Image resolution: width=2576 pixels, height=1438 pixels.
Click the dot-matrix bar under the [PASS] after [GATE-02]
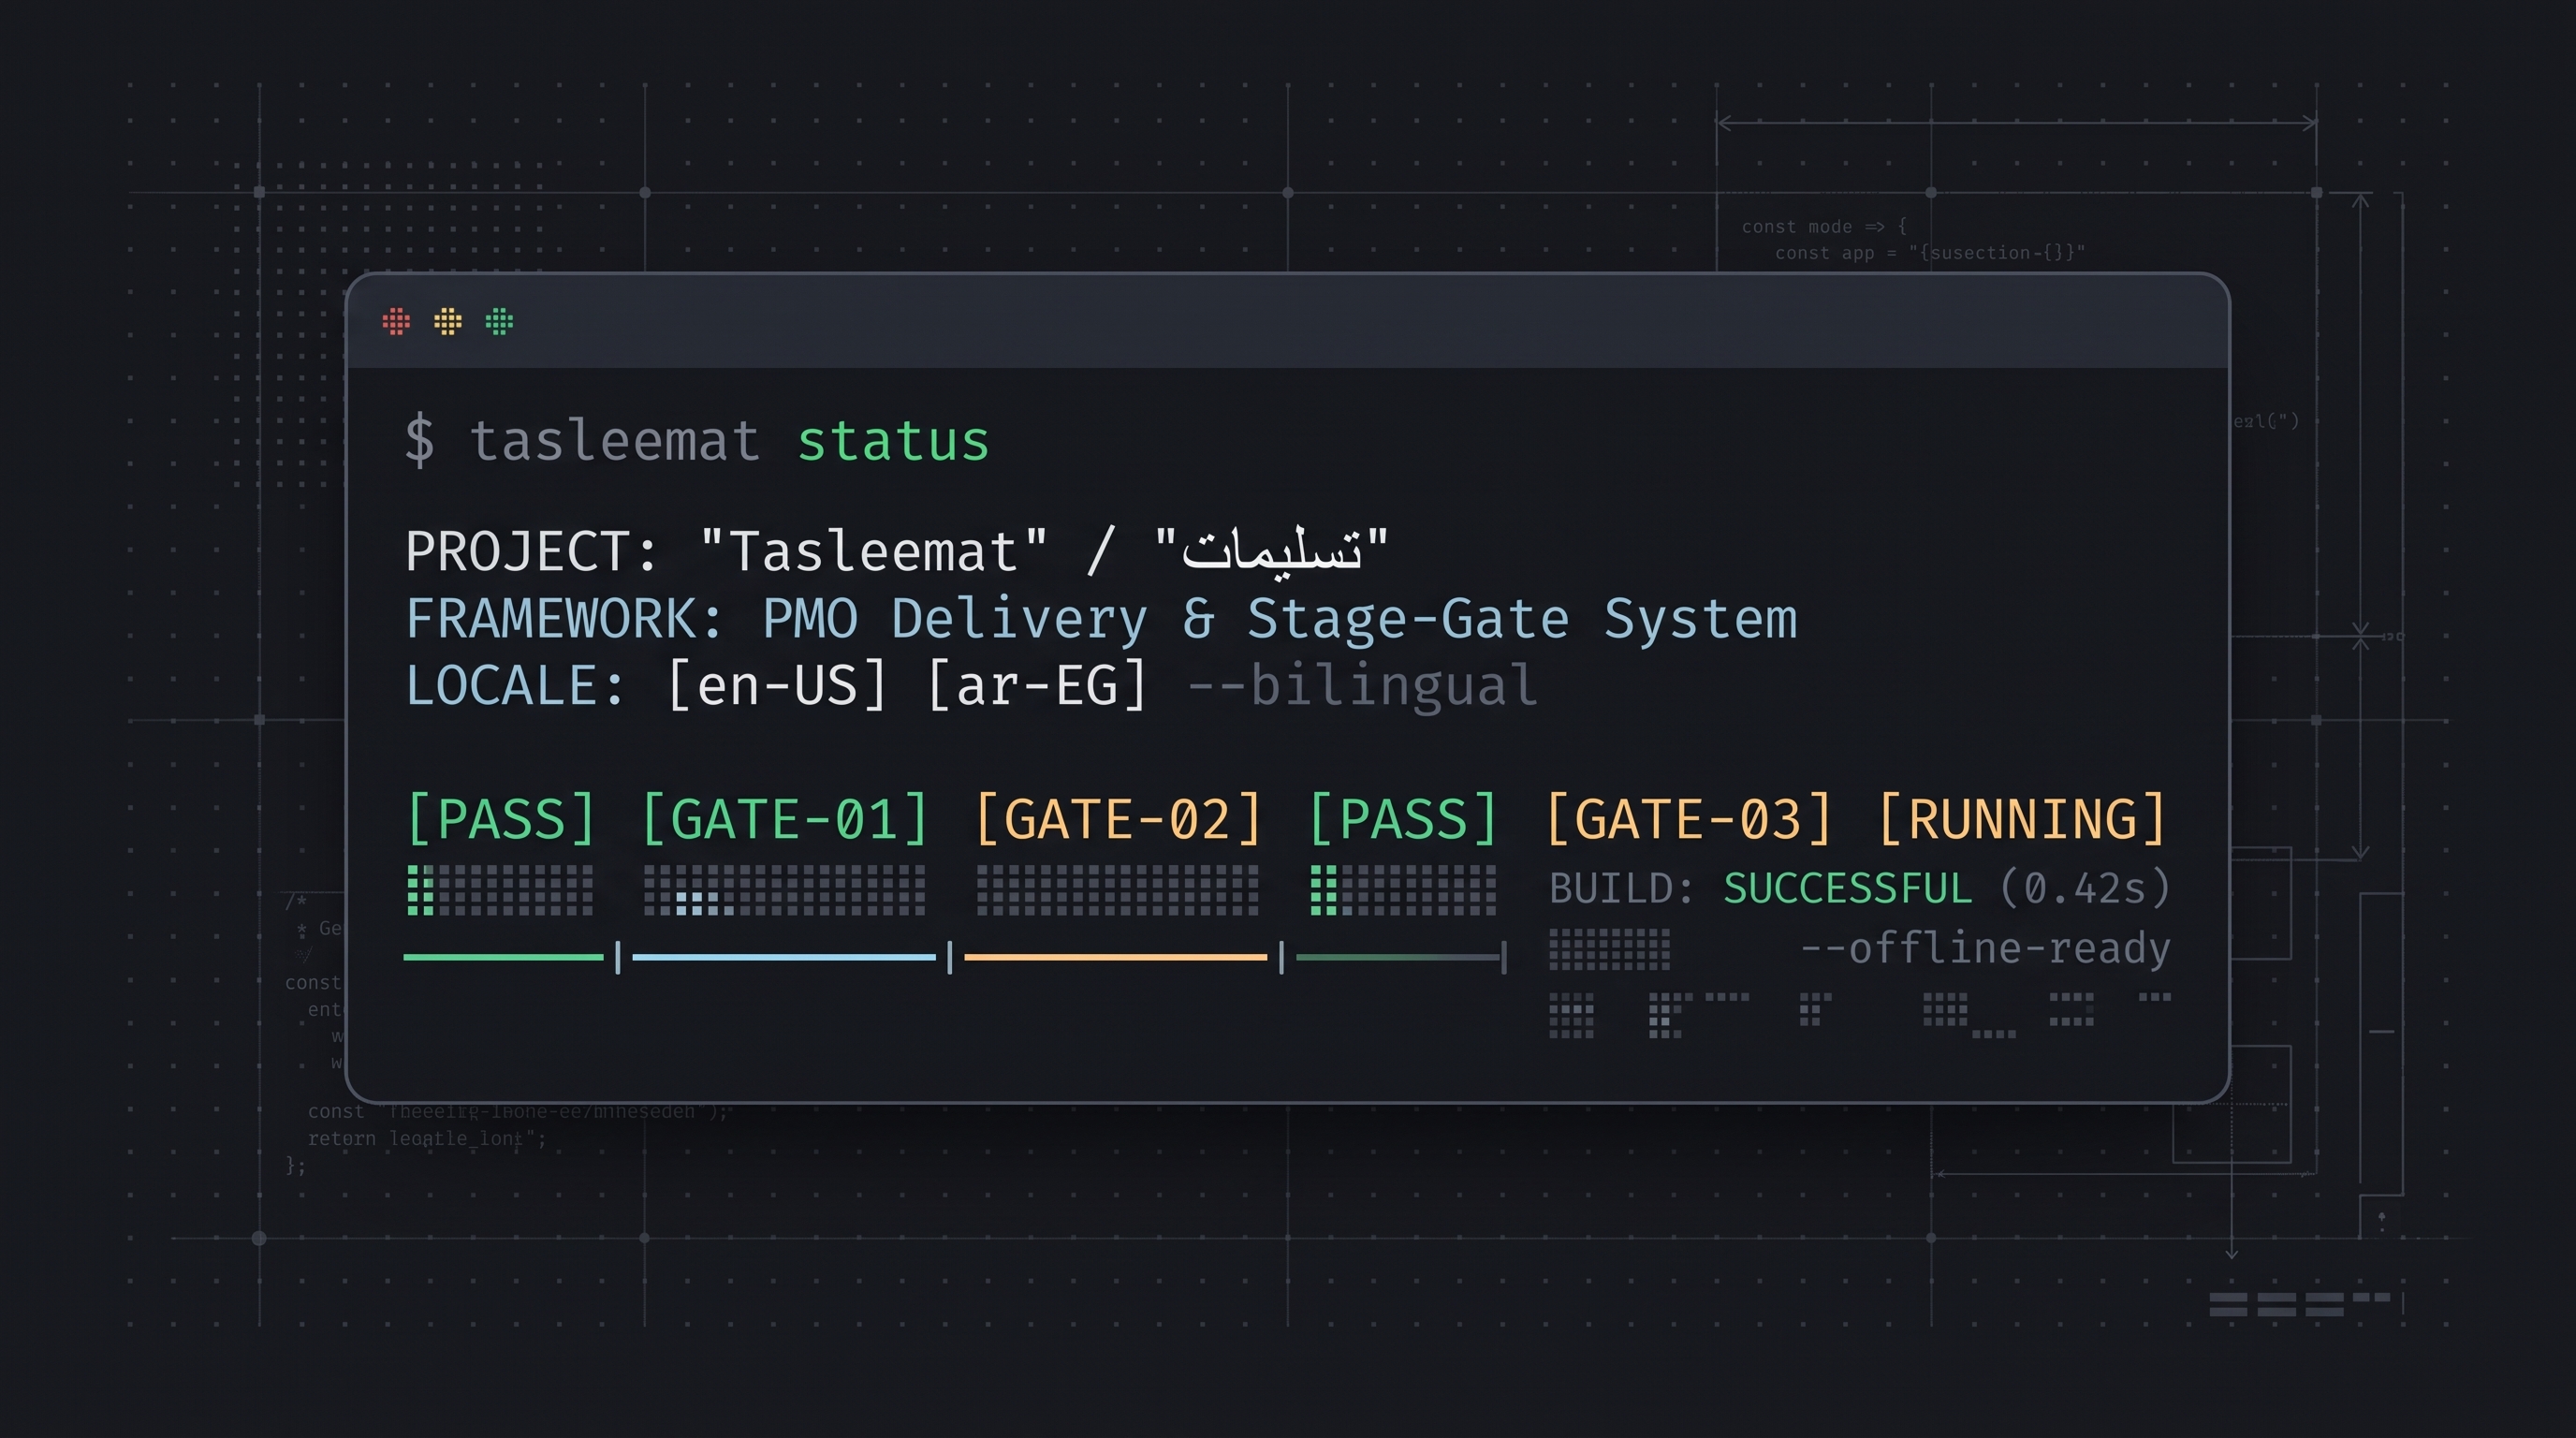[x=1403, y=890]
